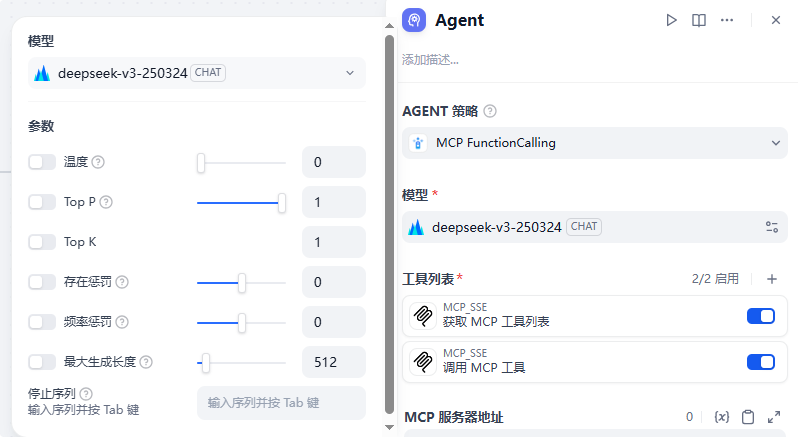Screen dimensions: 798x437
Task: Run the Agent node with play icon
Action: (672, 20)
